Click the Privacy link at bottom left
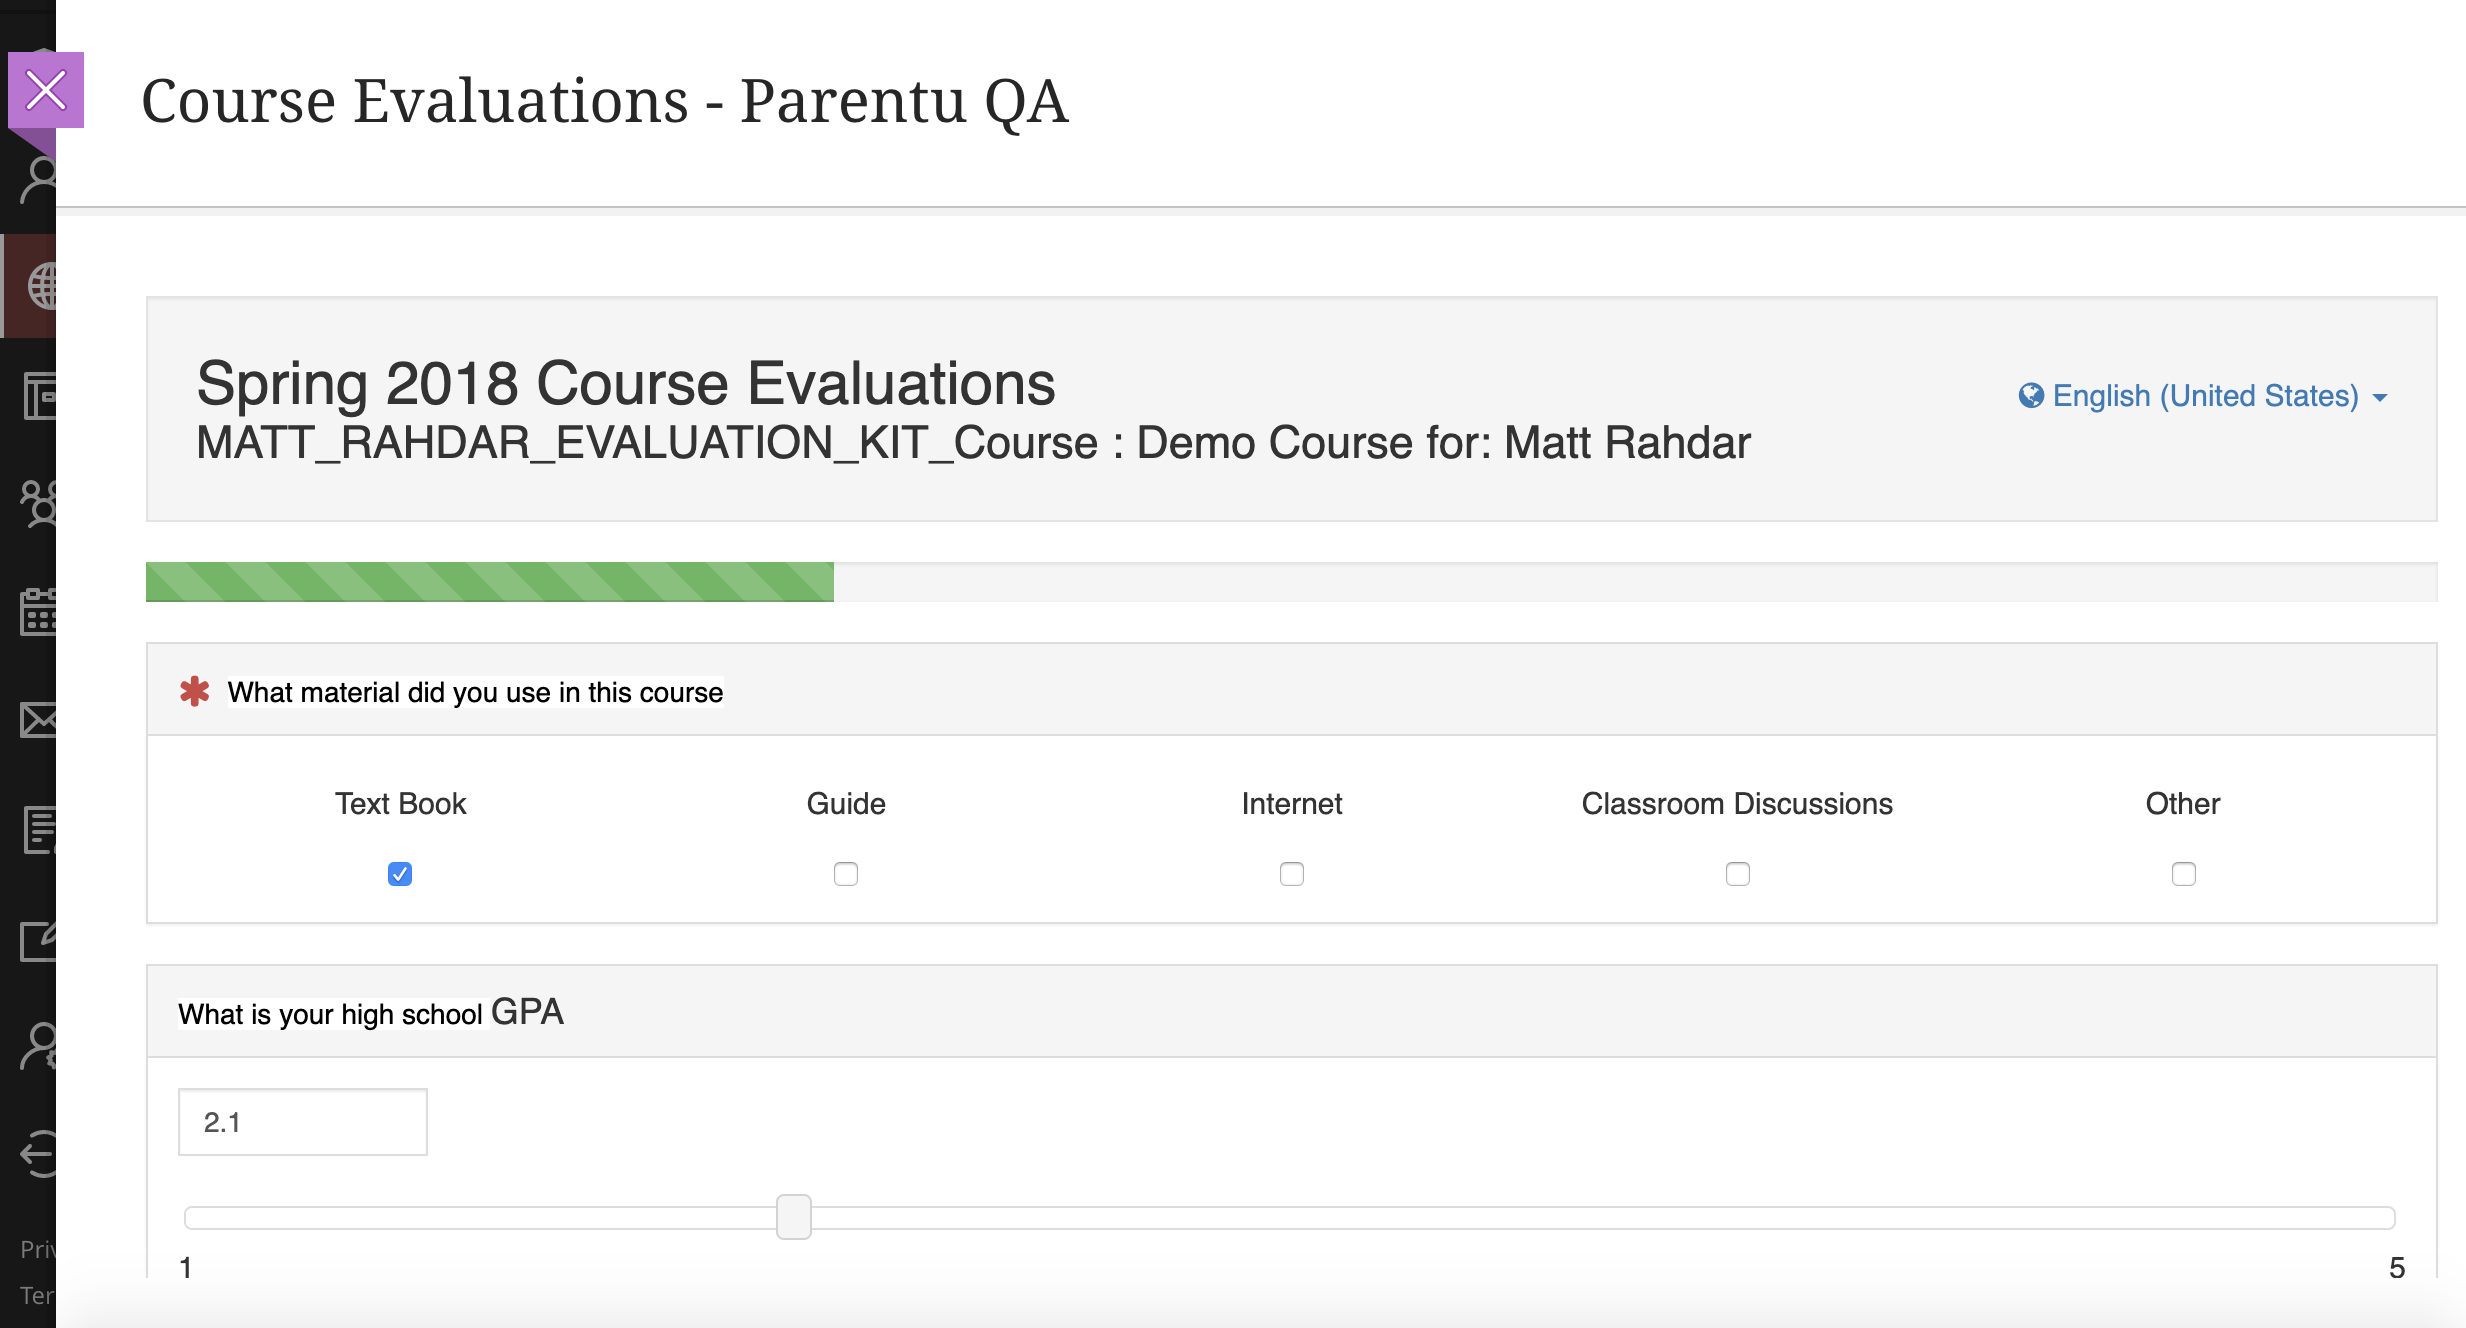Image resolution: width=2466 pixels, height=1328 pixels. (x=38, y=1250)
